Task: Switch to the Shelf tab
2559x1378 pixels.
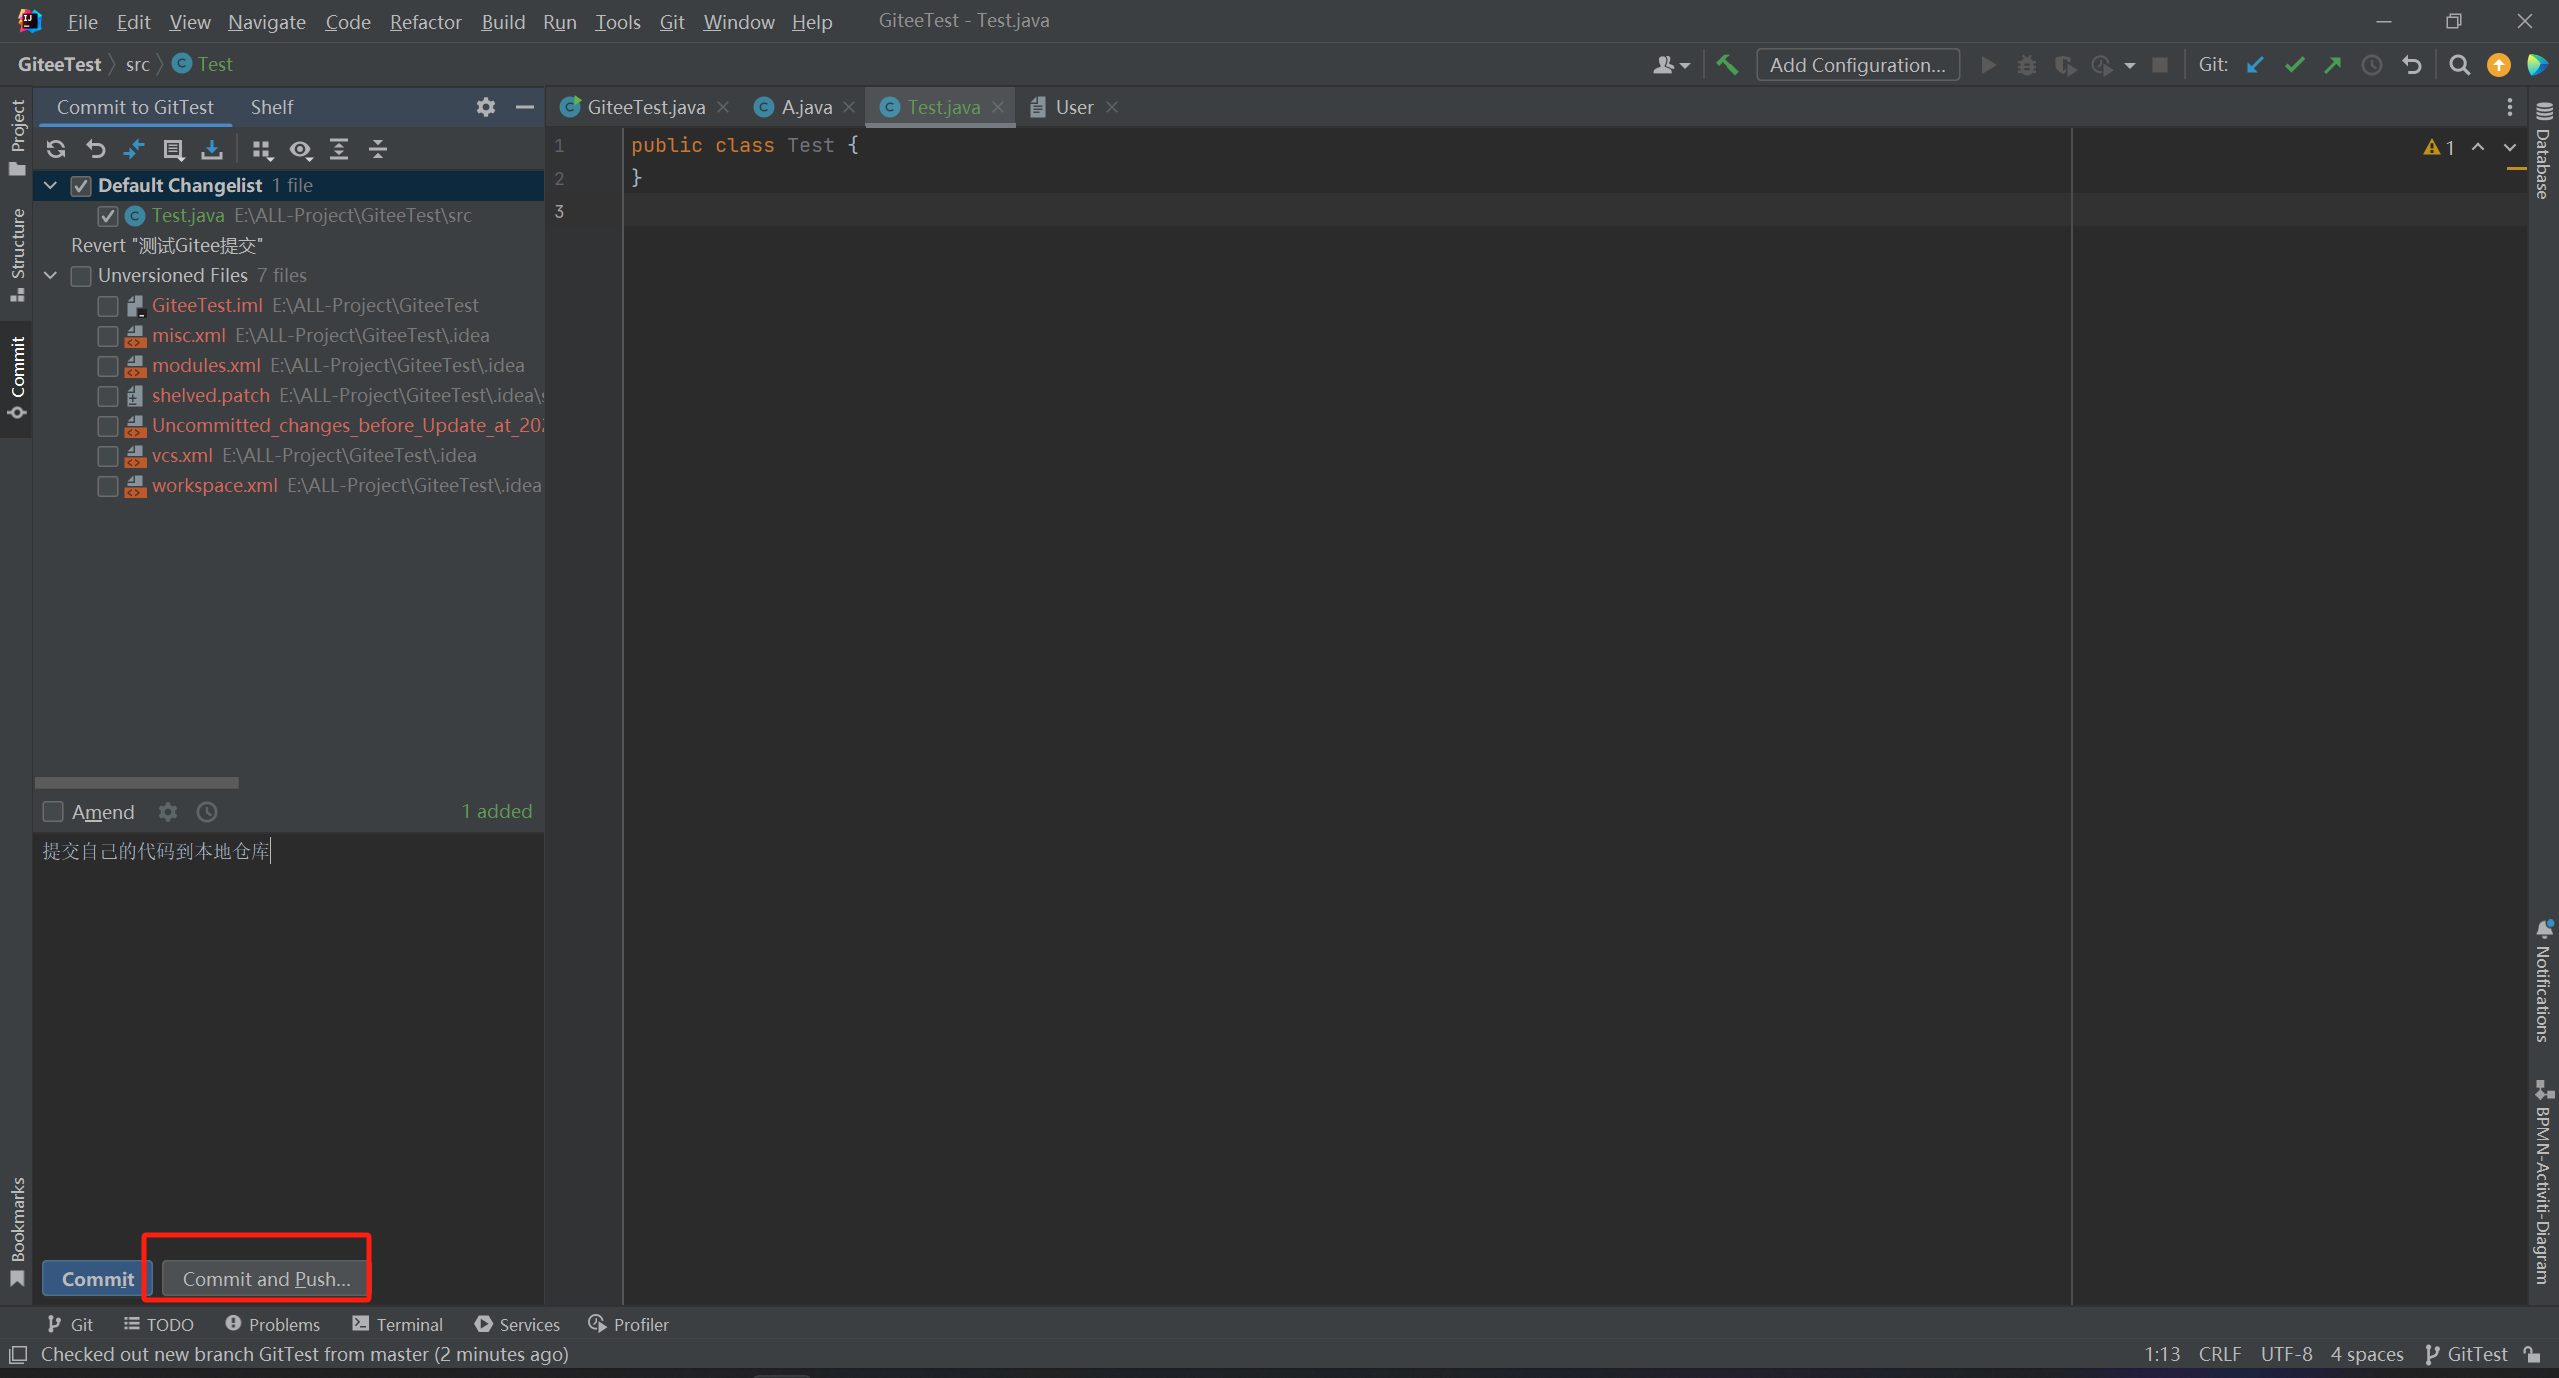Action: [x=271, y=107]
